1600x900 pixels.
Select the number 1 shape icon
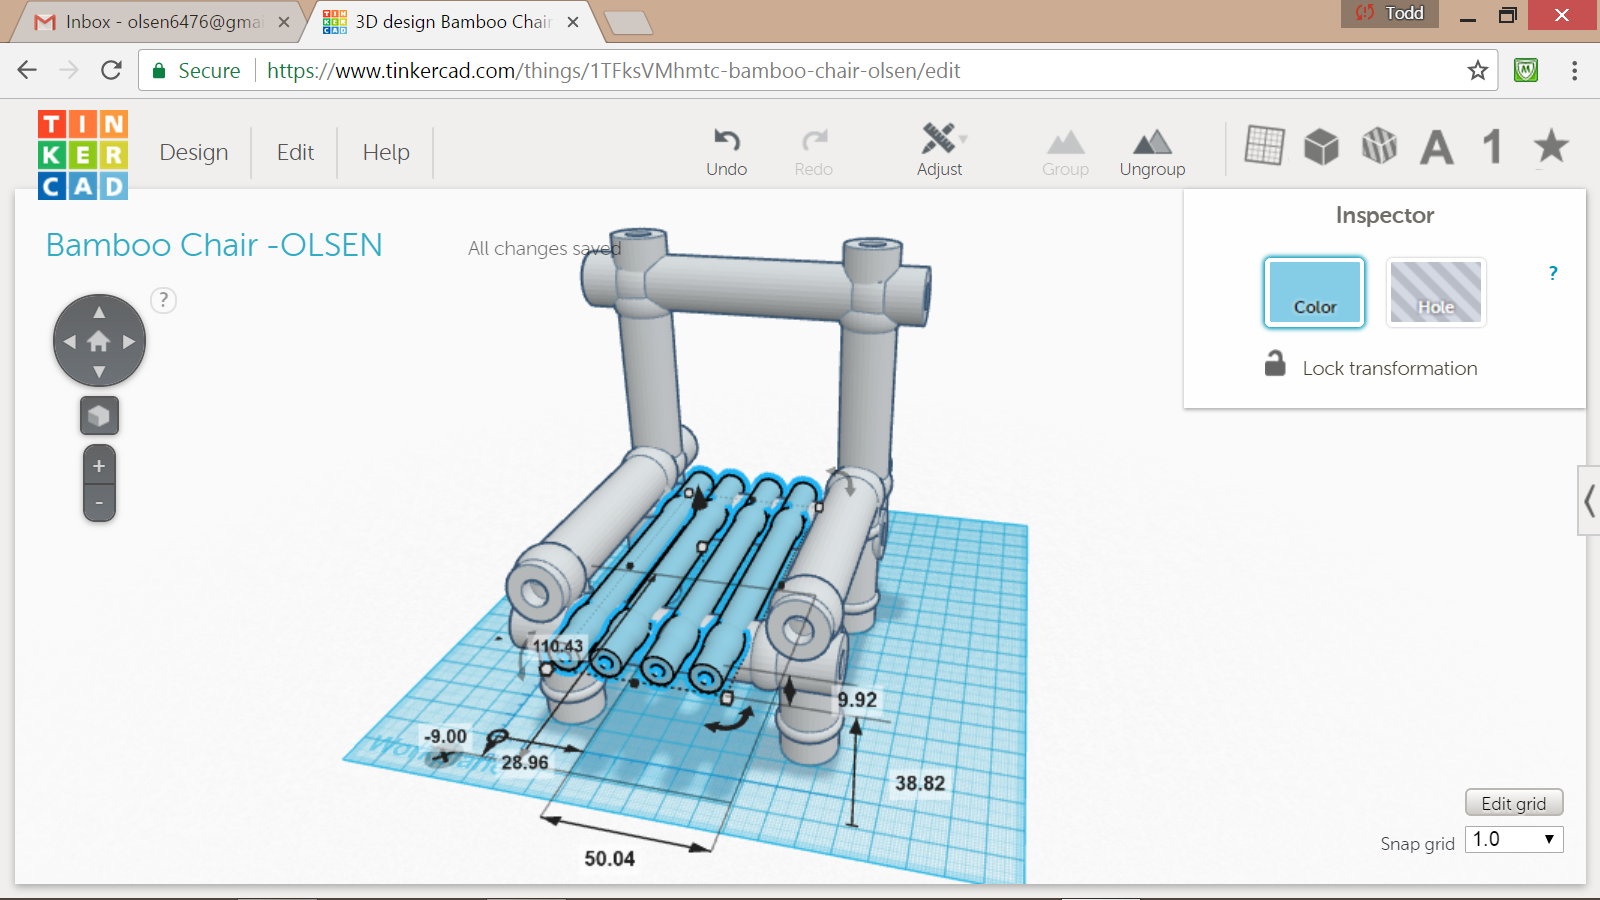point(1492,147)
